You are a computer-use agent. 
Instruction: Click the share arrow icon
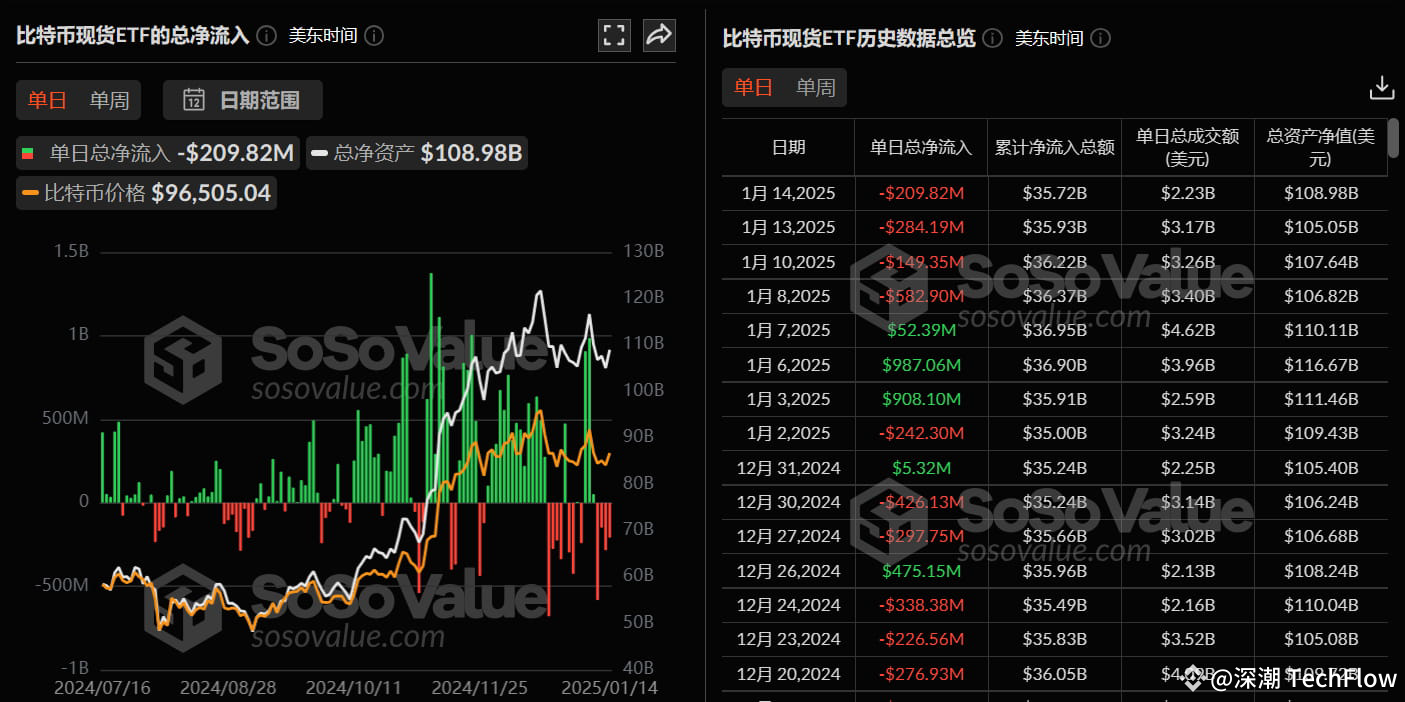click(x=658, y=34)
